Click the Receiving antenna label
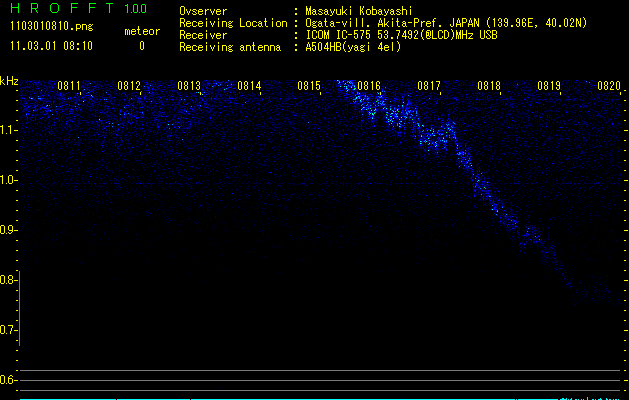The height and width of the screenshot is (400, 629). [230, 47]
